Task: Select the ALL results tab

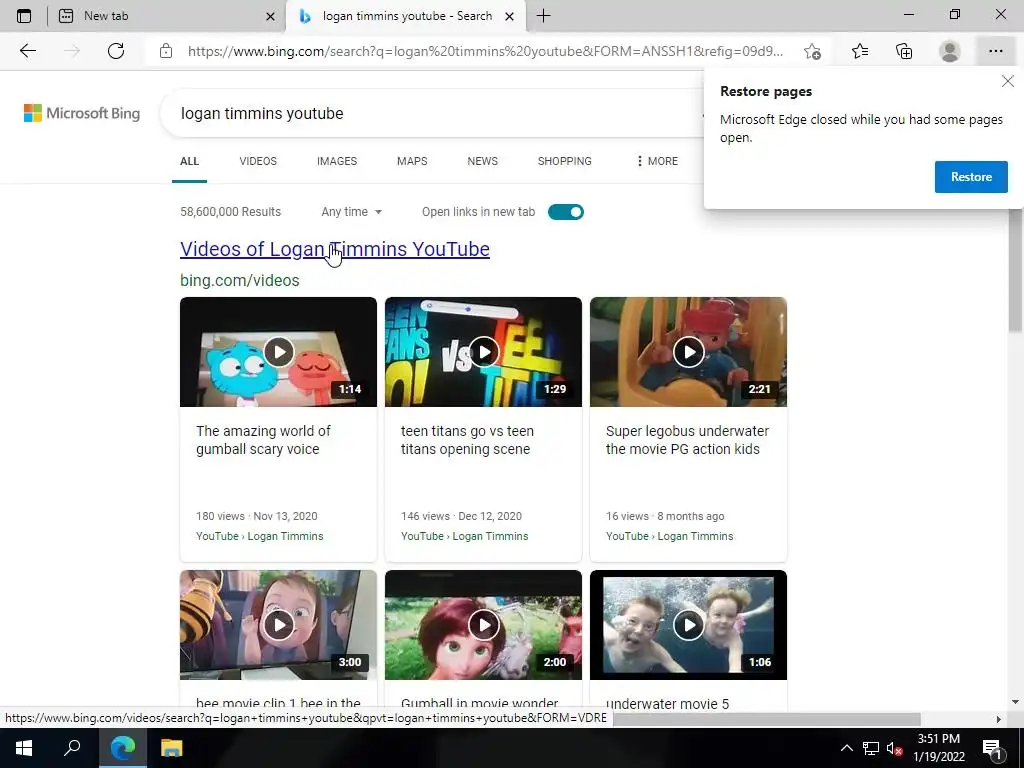Action: click(x=189, y=161)
